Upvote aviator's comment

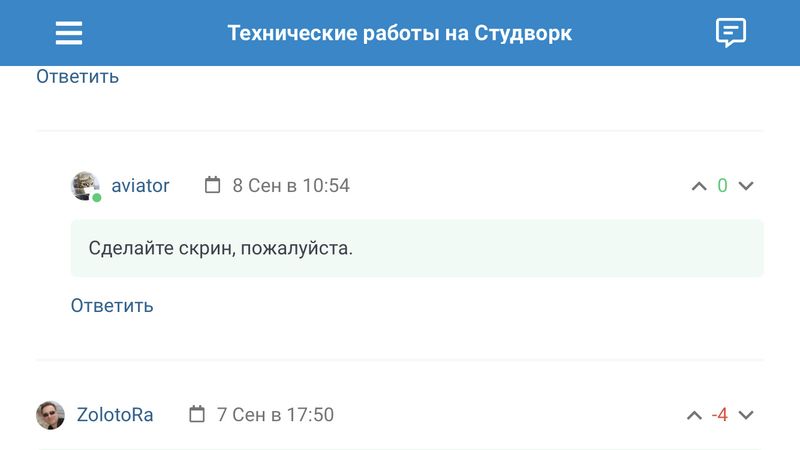[699, 186]
